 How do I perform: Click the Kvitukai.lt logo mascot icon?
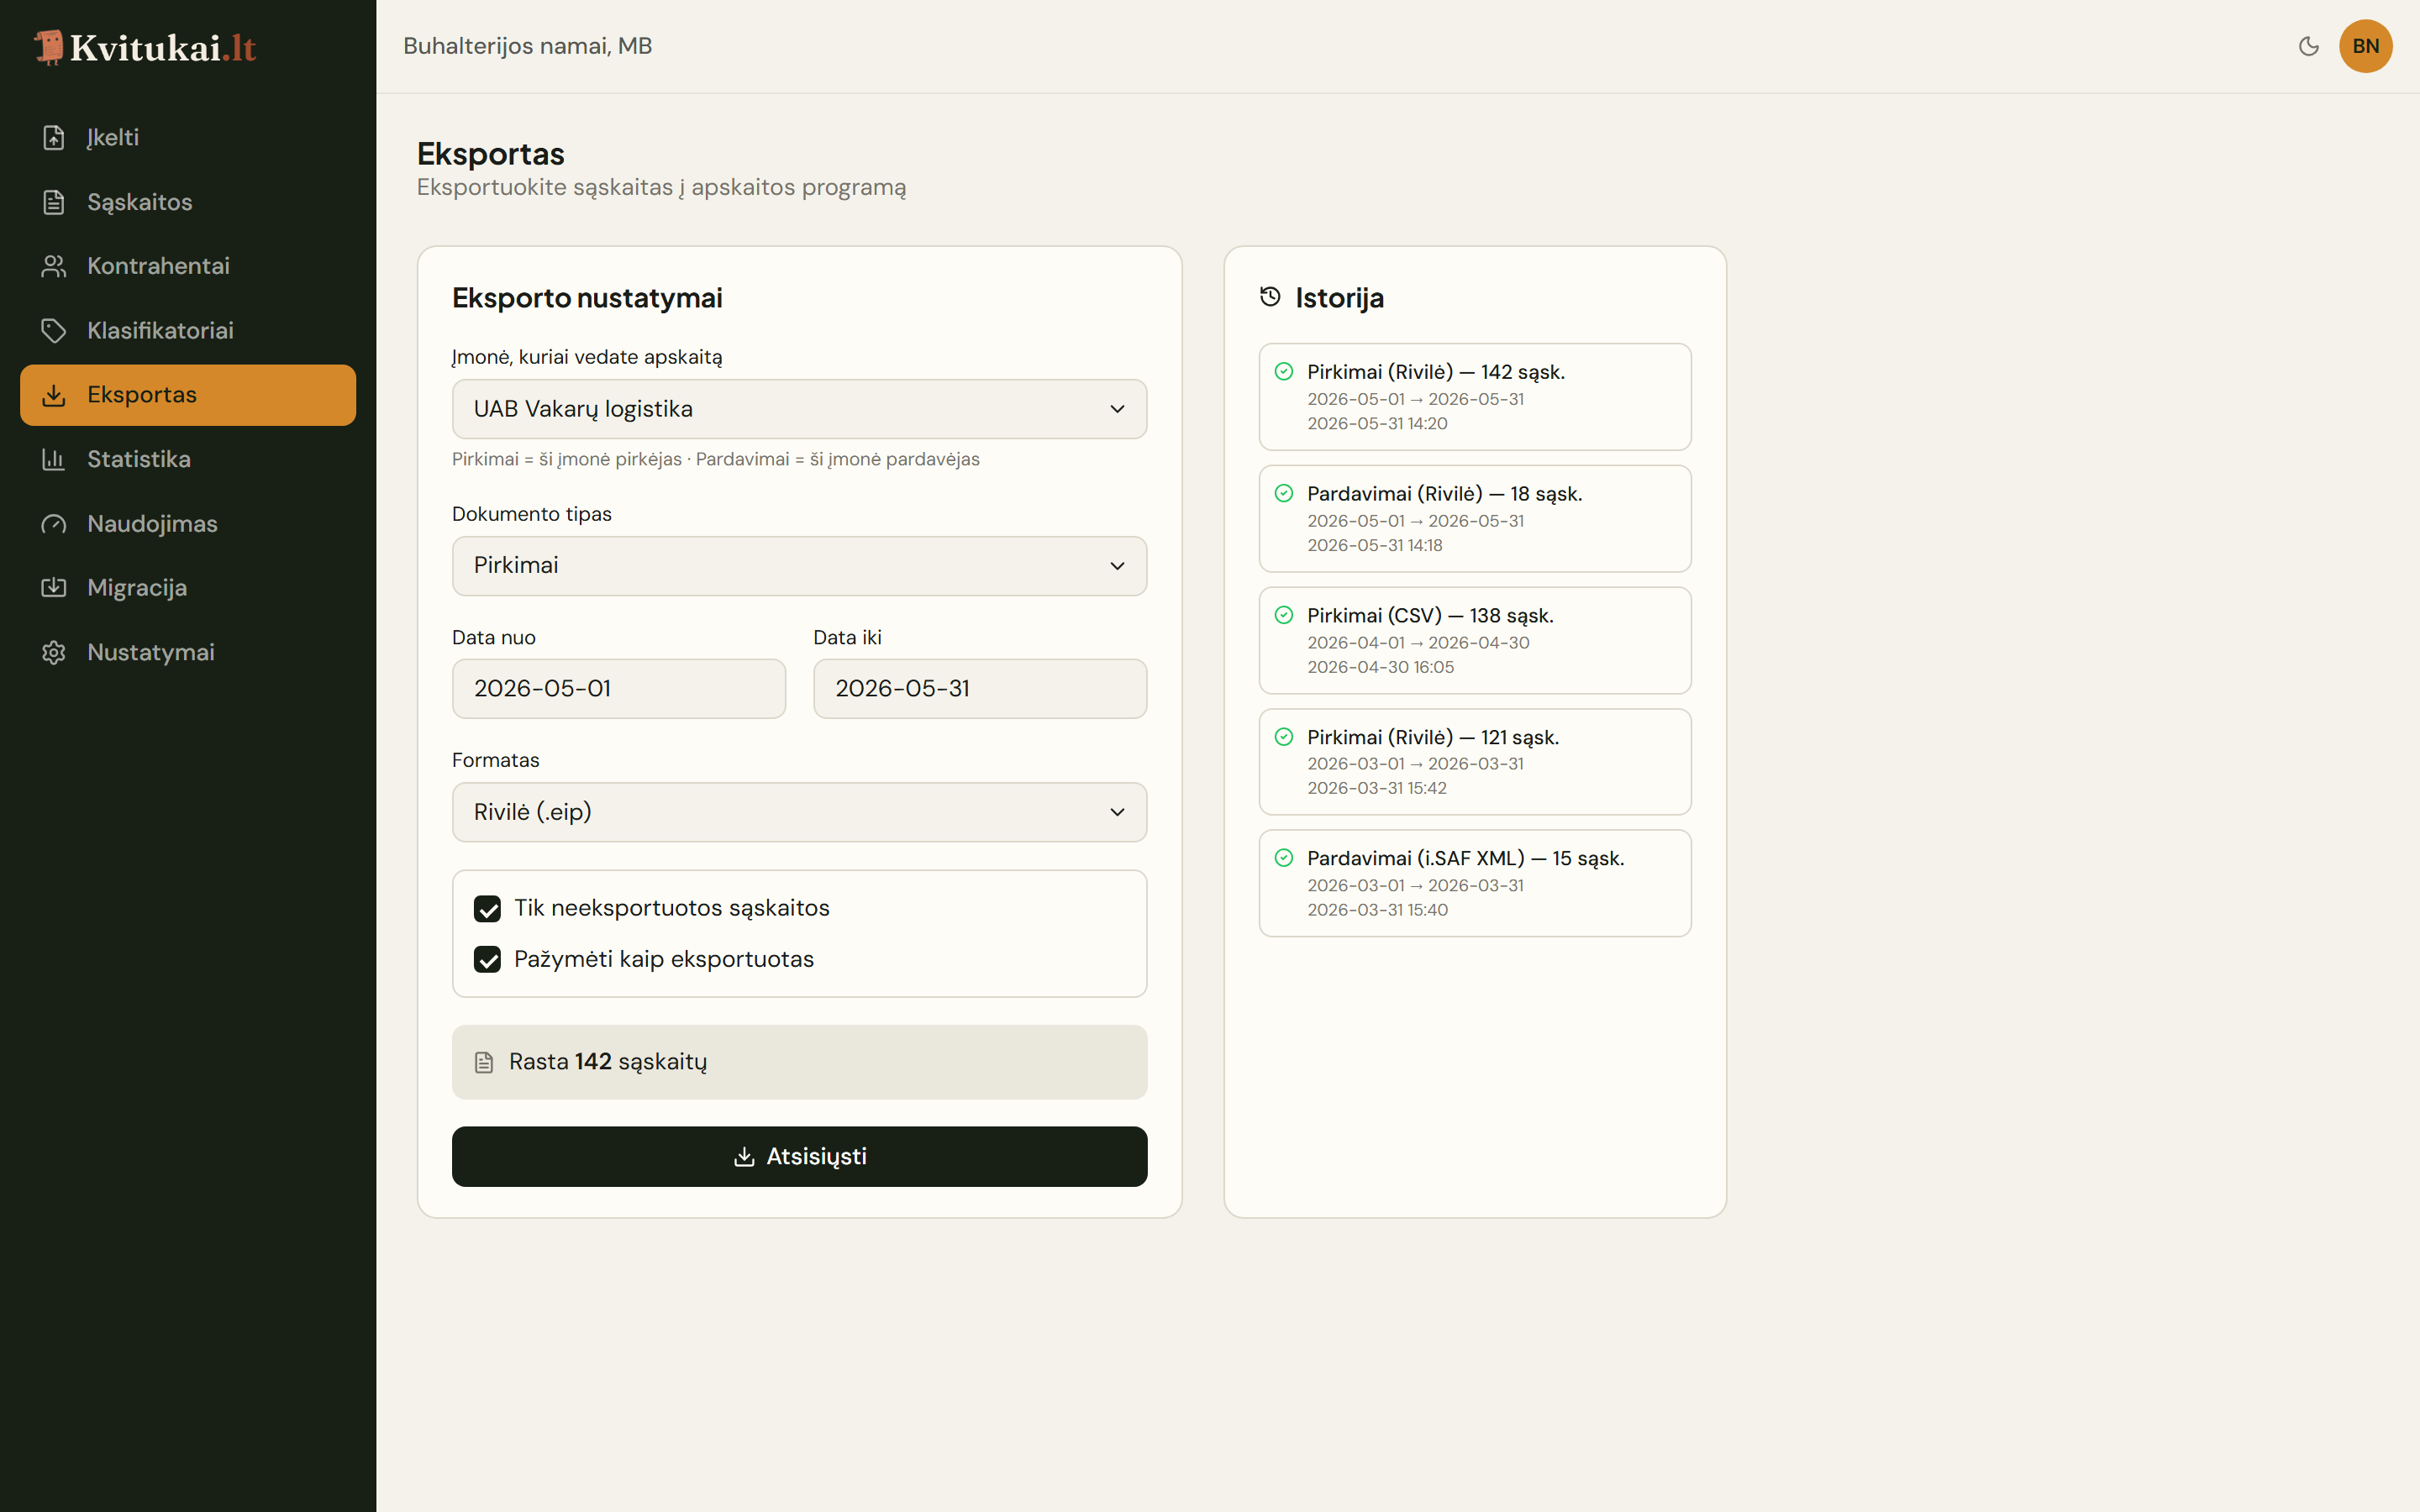pyautogui.click(x=48, y=47)
